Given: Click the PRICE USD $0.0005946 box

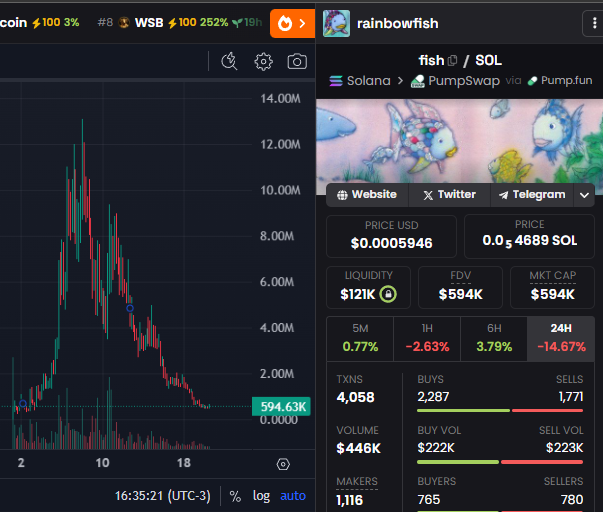Looking at the screenshot, I should [x=391, y=236].
